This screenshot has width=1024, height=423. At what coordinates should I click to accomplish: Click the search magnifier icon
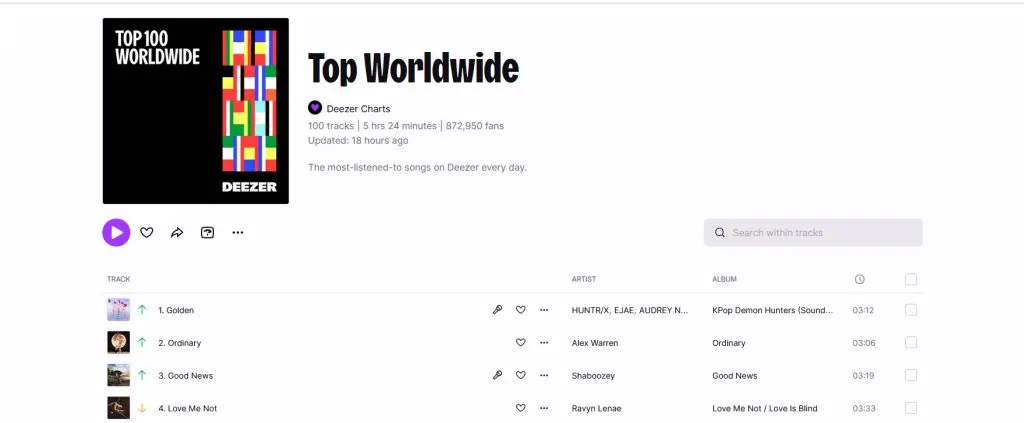720,232
